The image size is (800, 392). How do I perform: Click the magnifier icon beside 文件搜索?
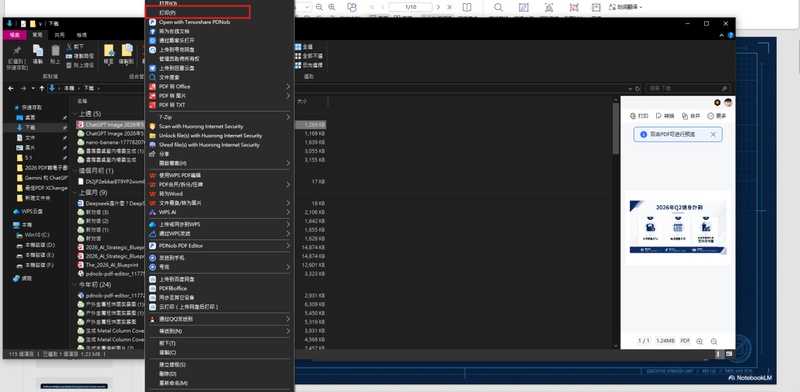point(152,77)
